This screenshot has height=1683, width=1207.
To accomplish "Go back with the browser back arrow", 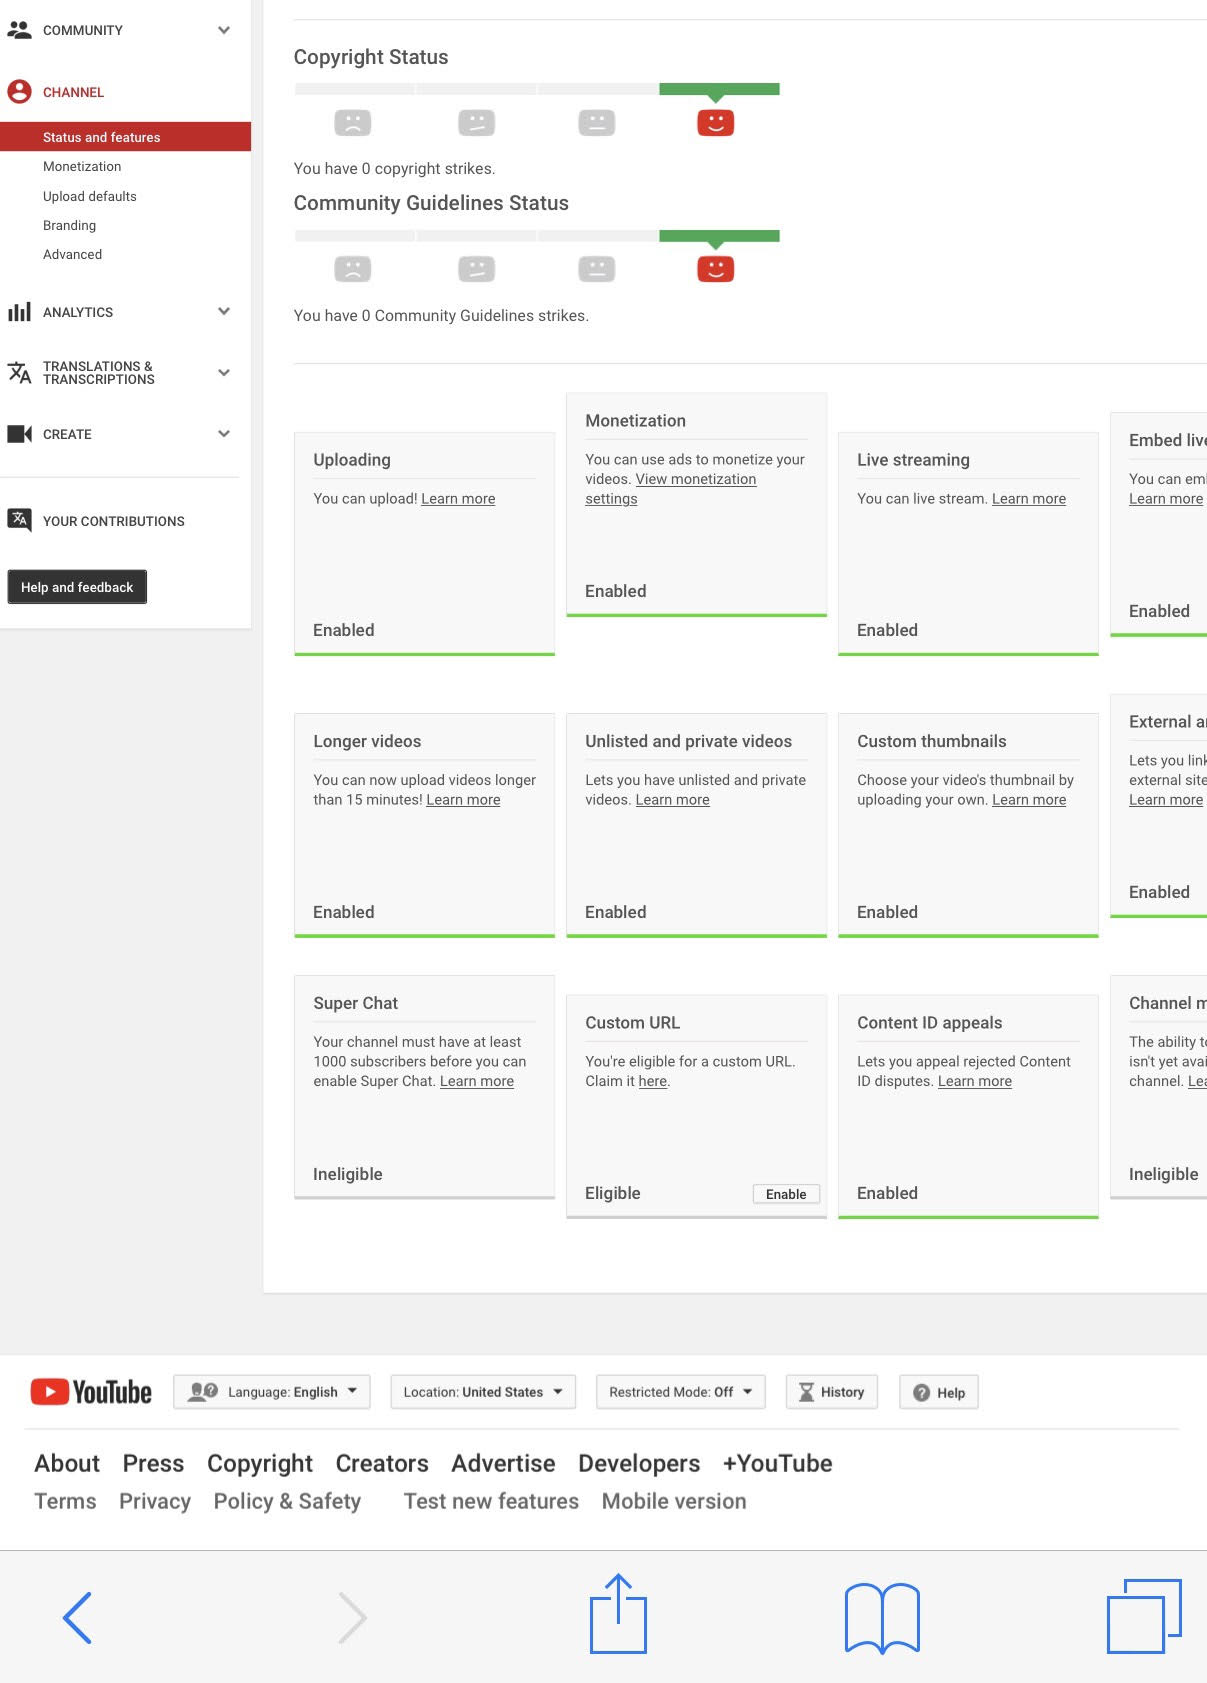I will pyautogui.click(x=77, y=1617).
